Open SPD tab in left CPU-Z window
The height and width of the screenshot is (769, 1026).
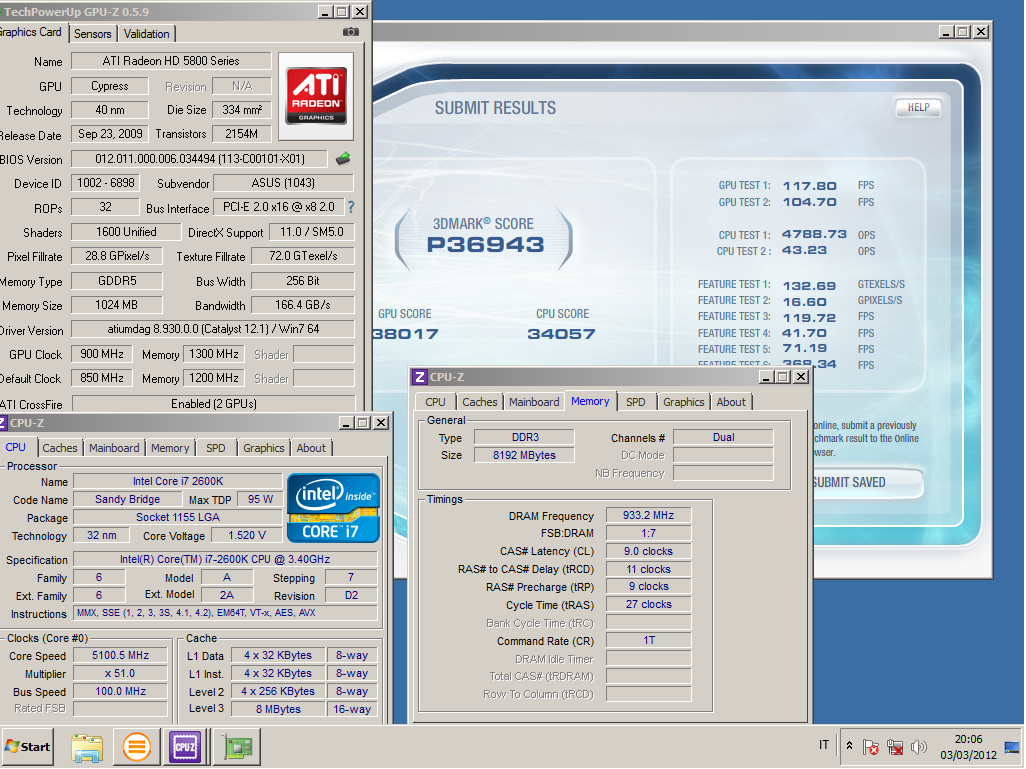click(215, 448)
